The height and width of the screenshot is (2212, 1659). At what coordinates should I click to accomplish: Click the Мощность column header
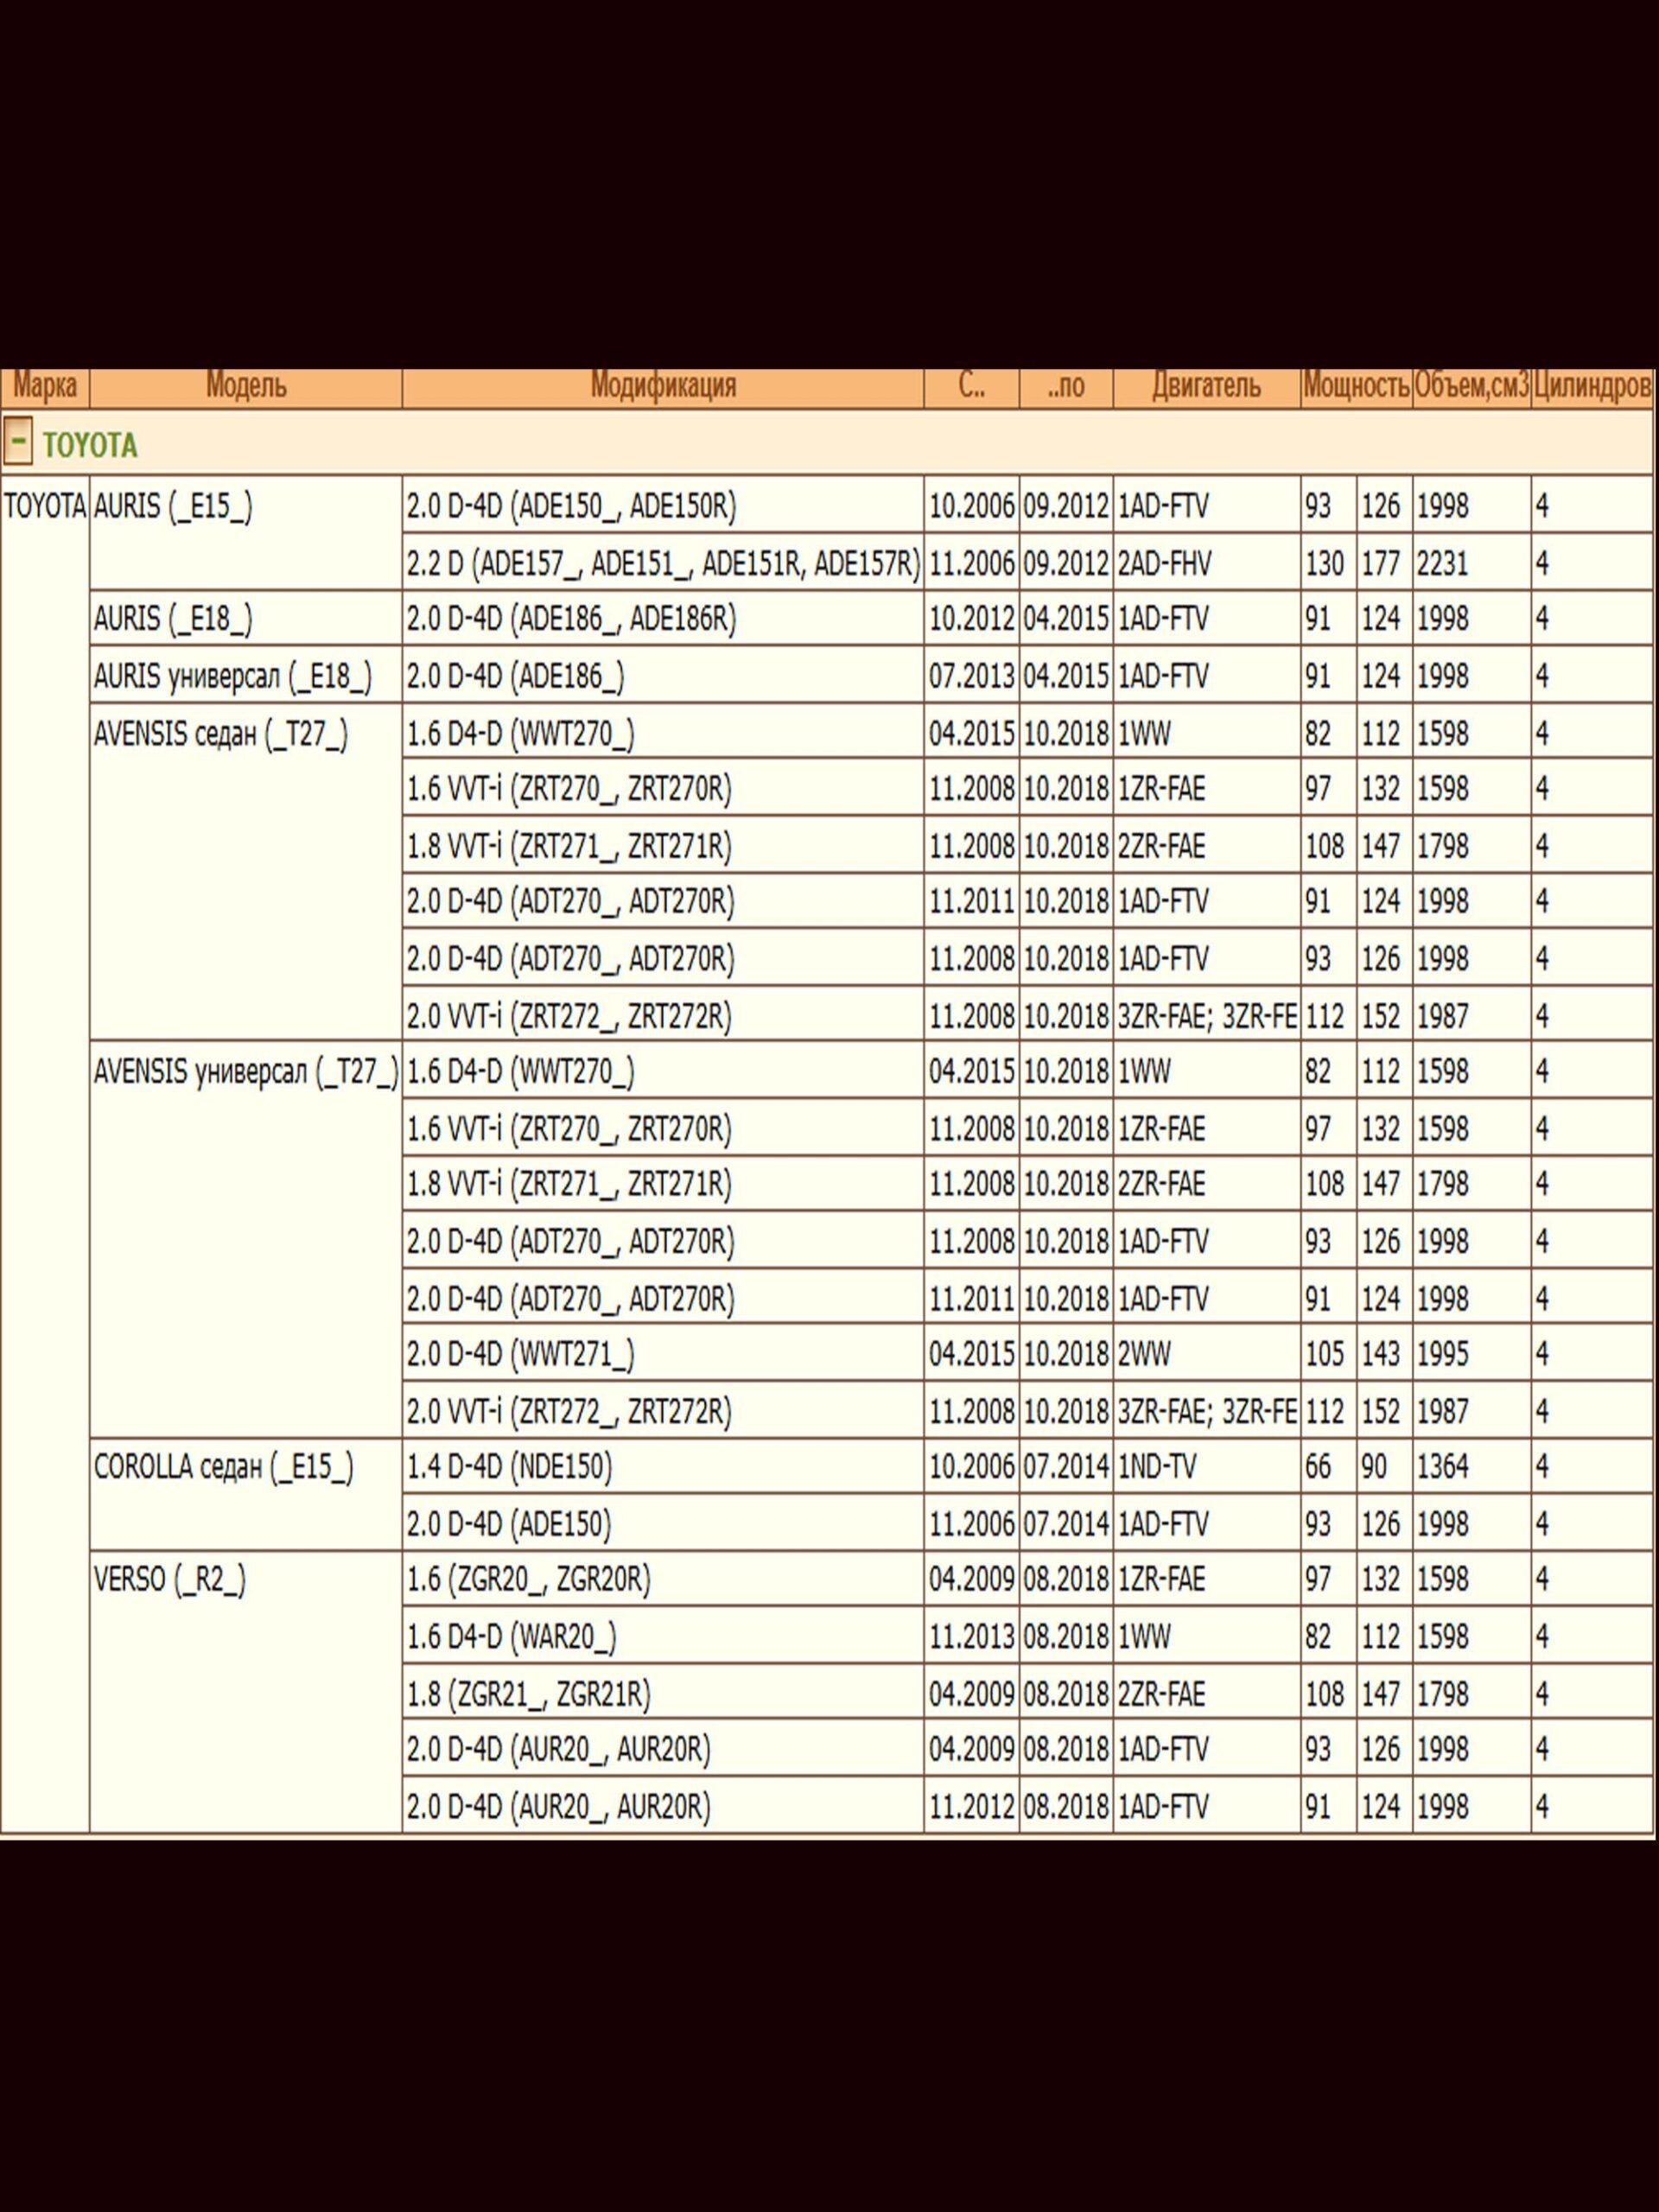click(x=1356, y=386)
